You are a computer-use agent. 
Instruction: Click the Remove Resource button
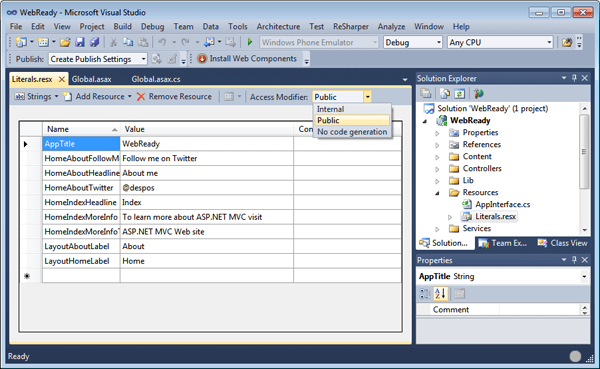tap(174, 96)
